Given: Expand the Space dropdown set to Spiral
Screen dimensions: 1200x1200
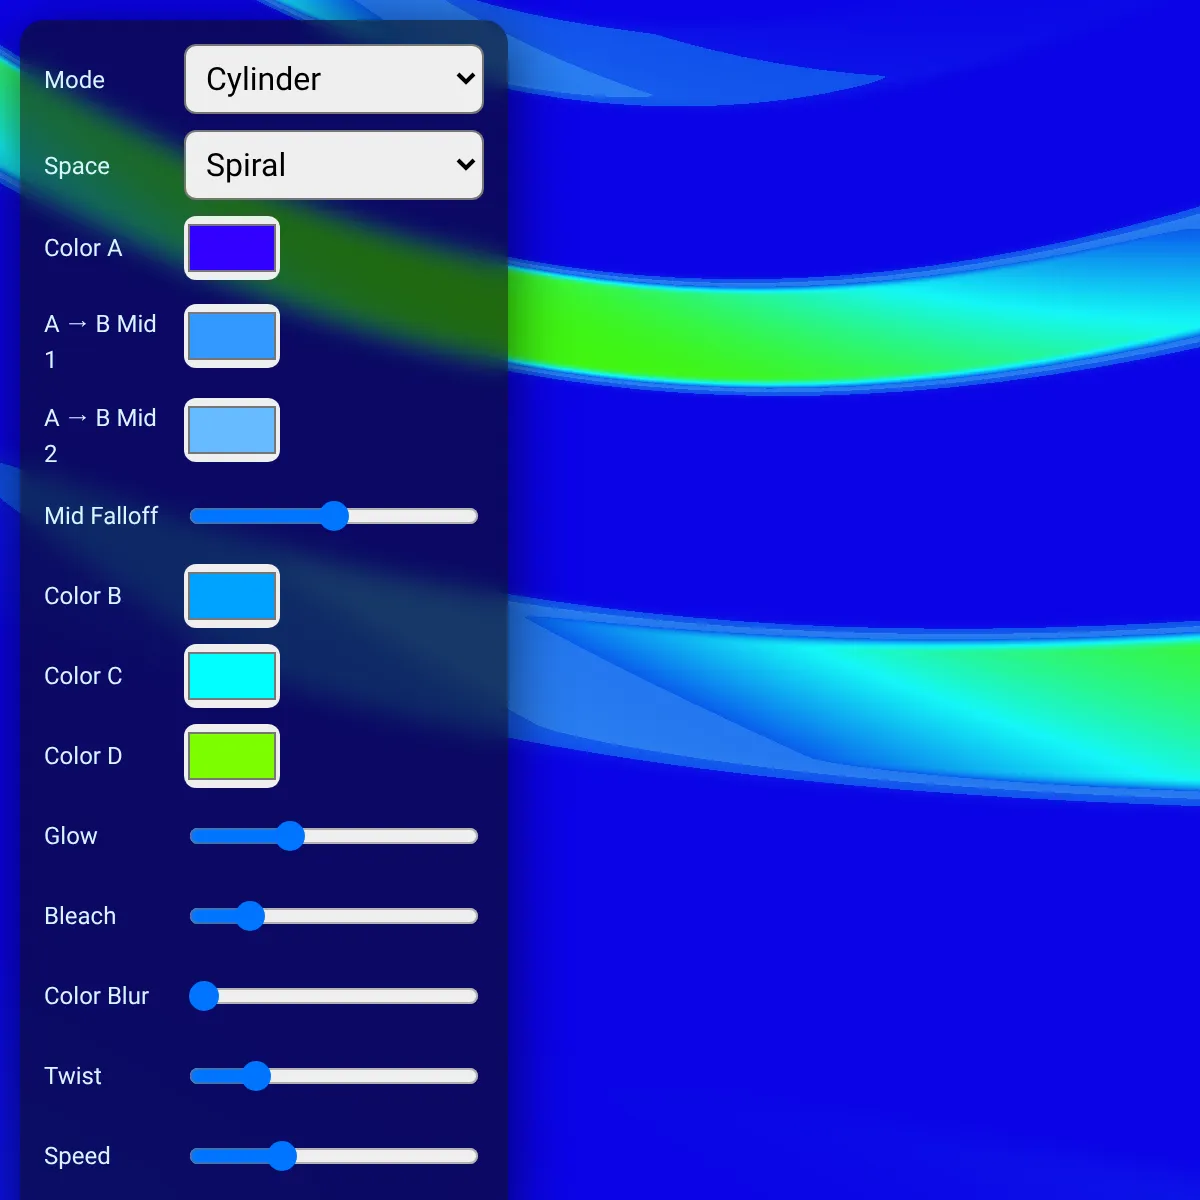Looking at the screenshot, I should 334,165.
